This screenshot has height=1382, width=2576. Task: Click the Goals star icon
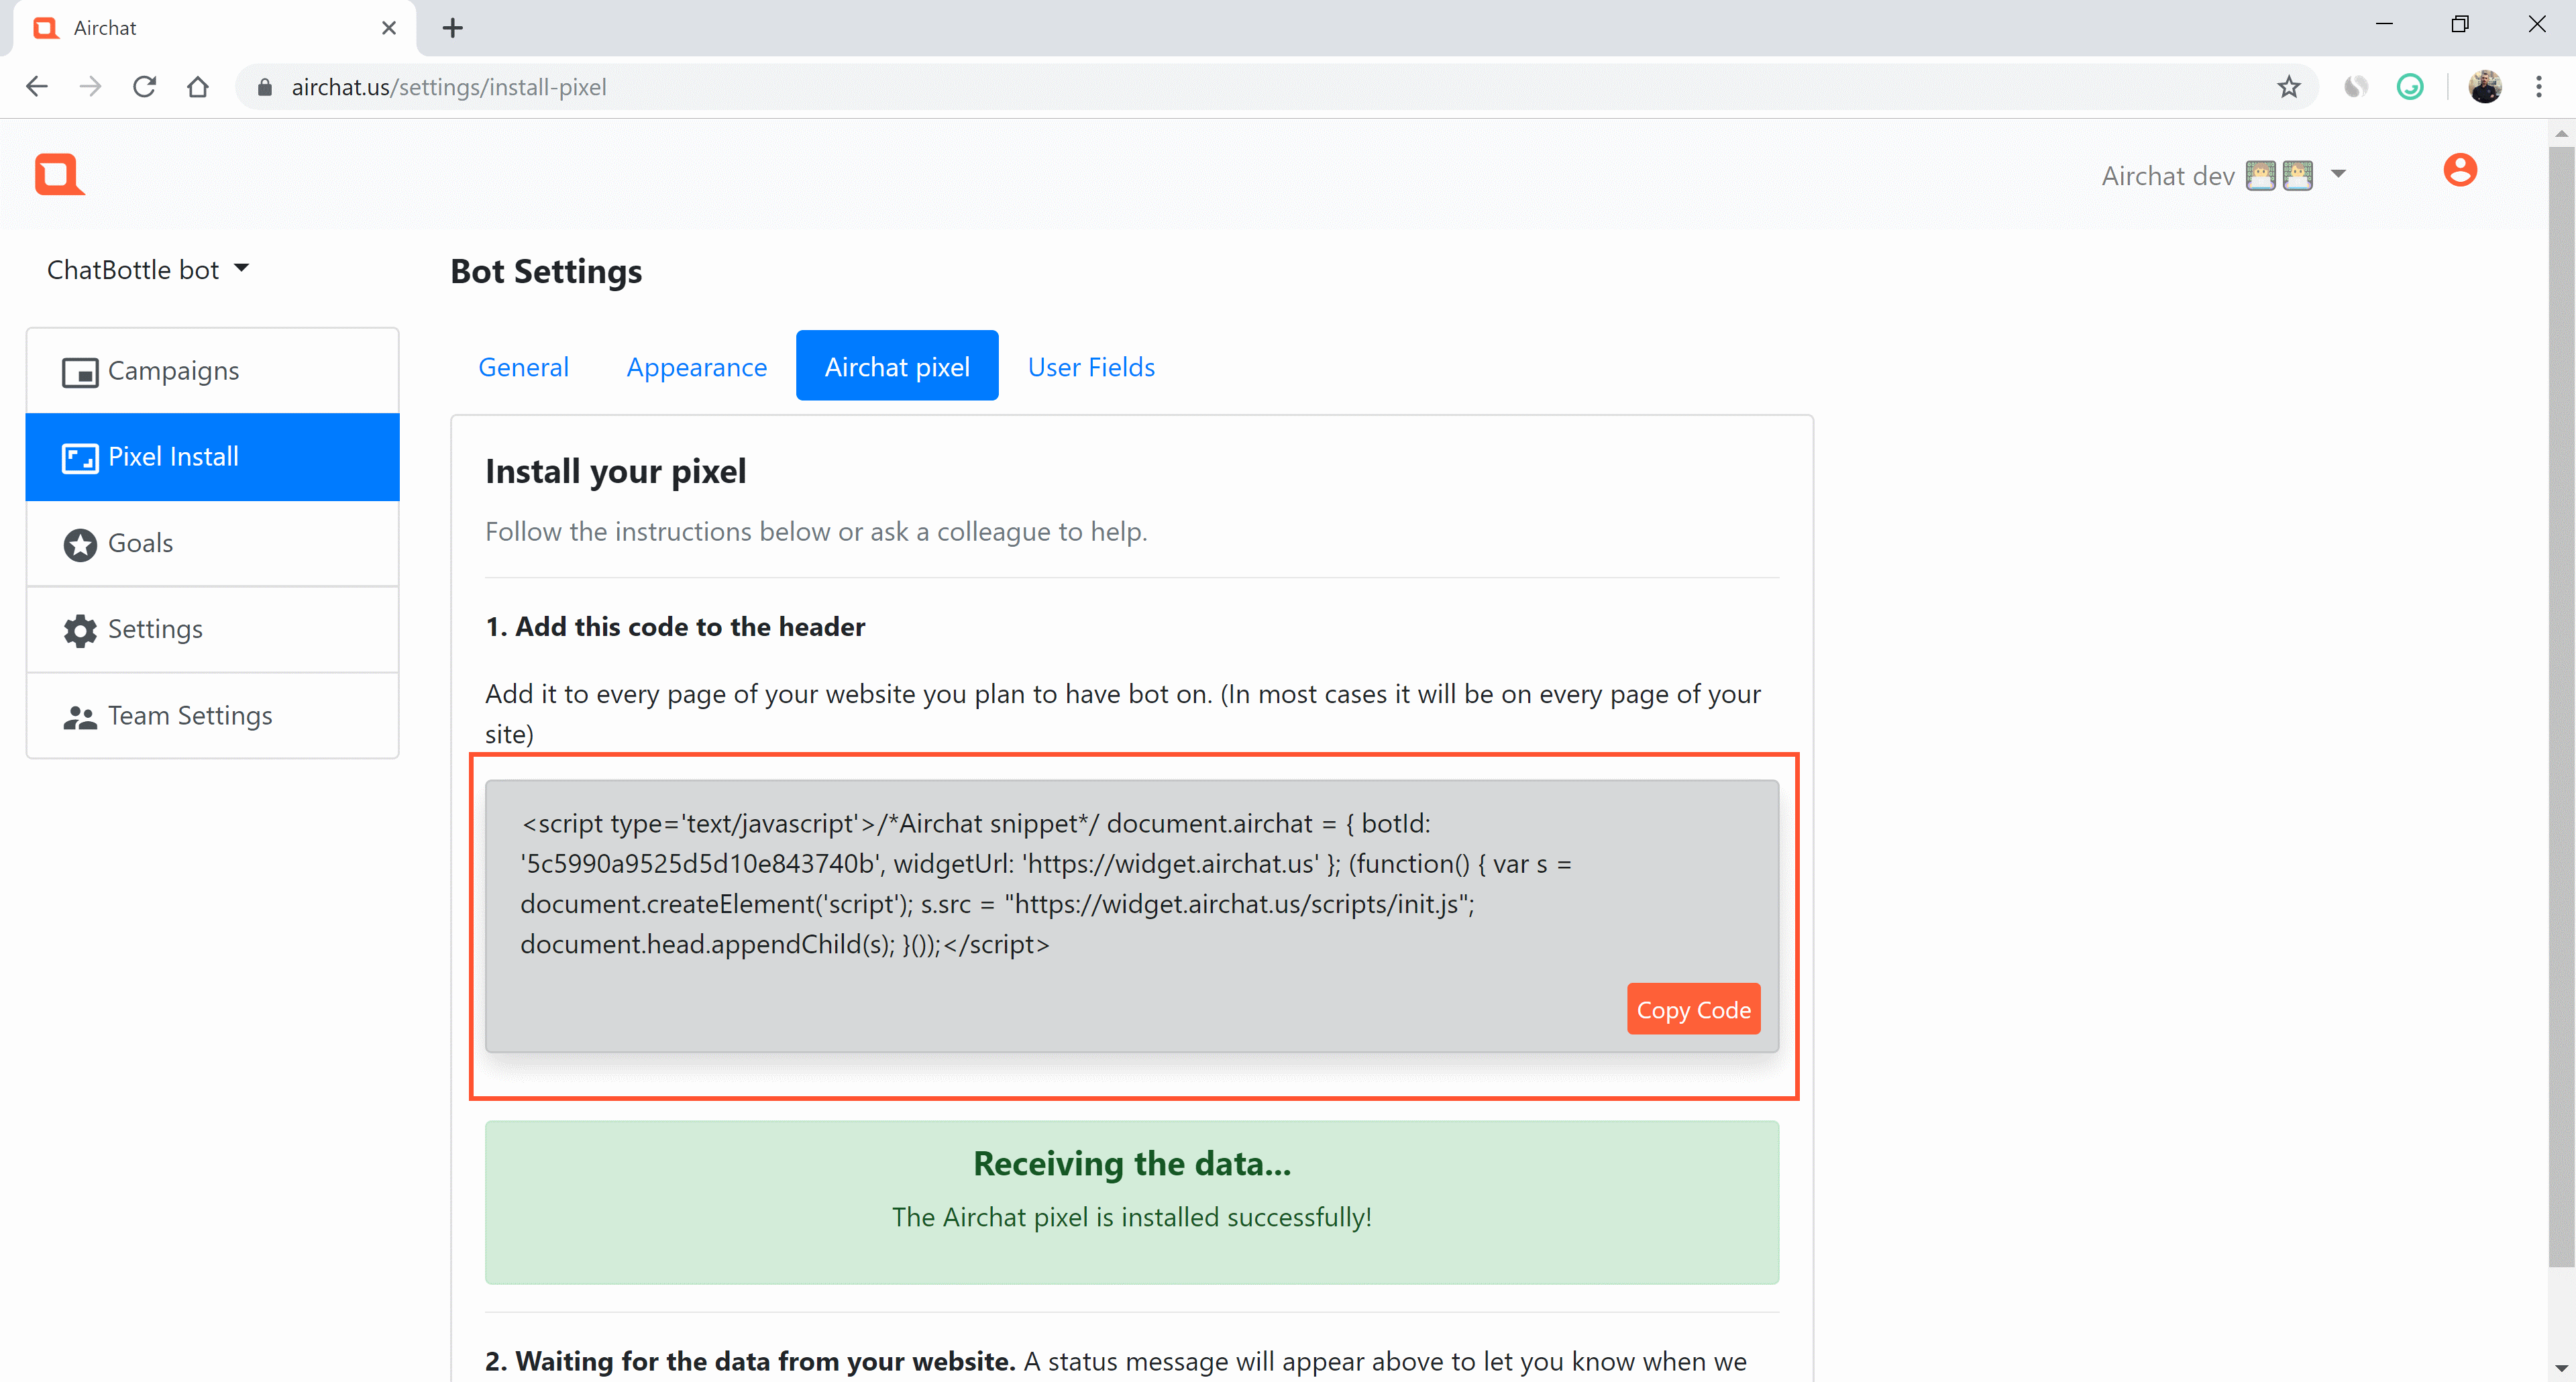pyautogui.click(x=80, y=545)
